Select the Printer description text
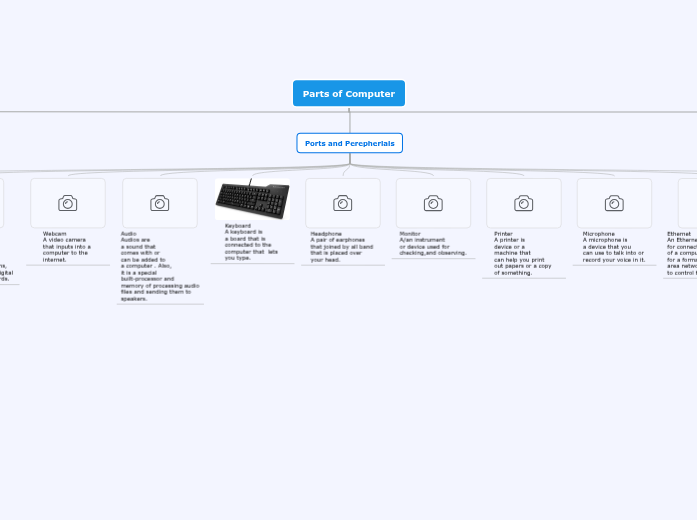Image resolution: width=697 pixels, height=520 pixels. (522, 254)
